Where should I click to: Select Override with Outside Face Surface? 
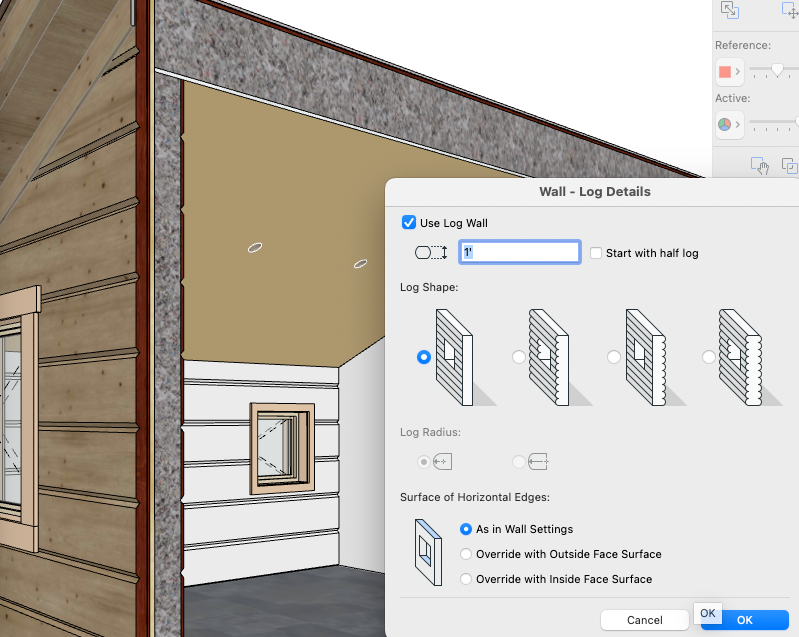pyautogui.click(x=466, y=554)
